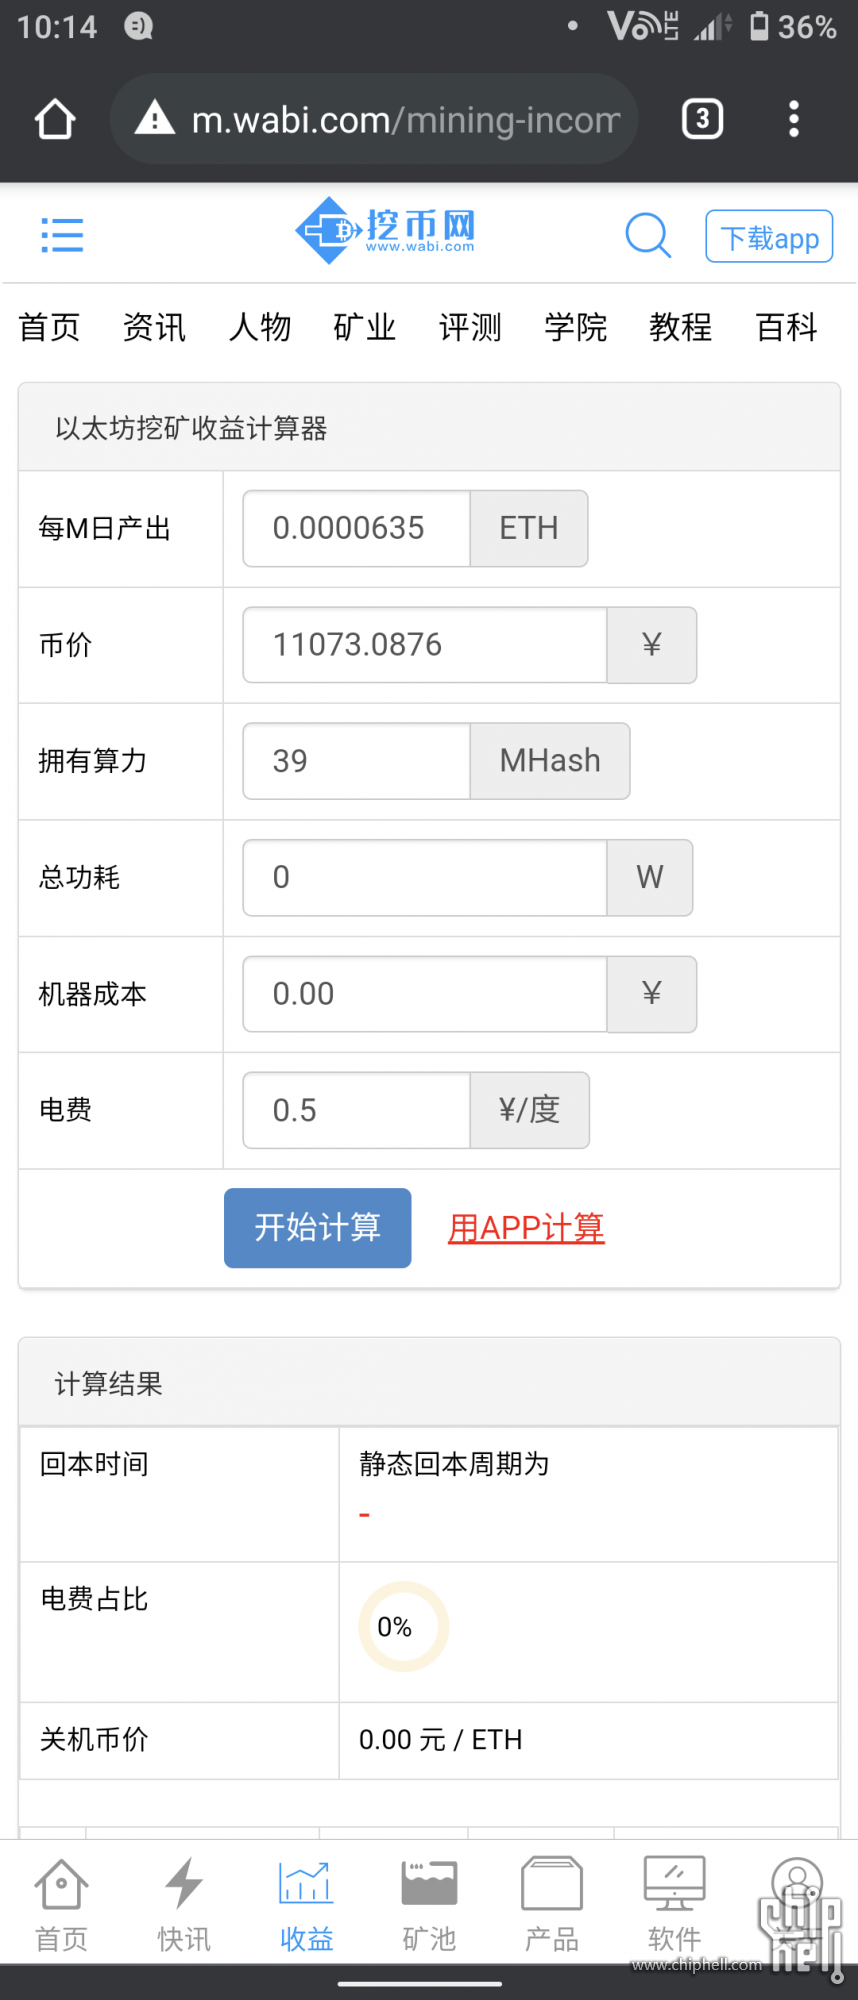The image size is (858, 2000).
Task: Focus the 拥有算力 MHash input field
Action: 357,761
